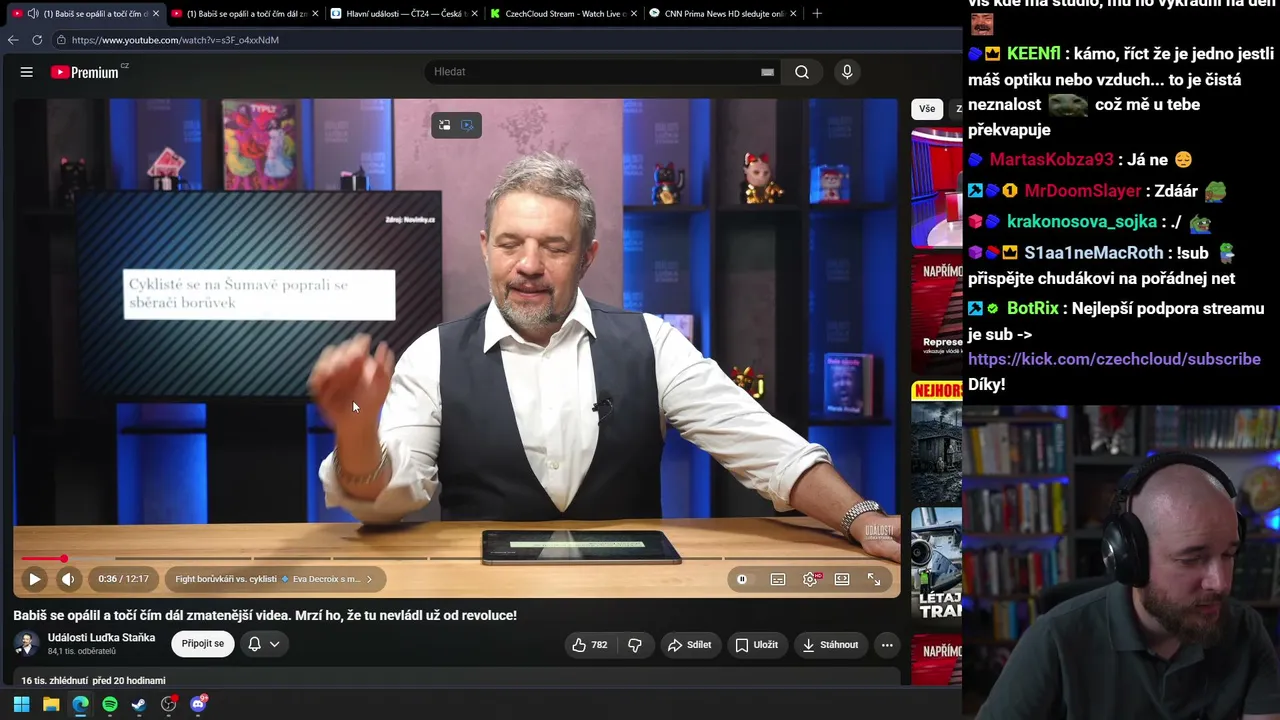
Task: Click the search magnifier button
Action: 802,72
